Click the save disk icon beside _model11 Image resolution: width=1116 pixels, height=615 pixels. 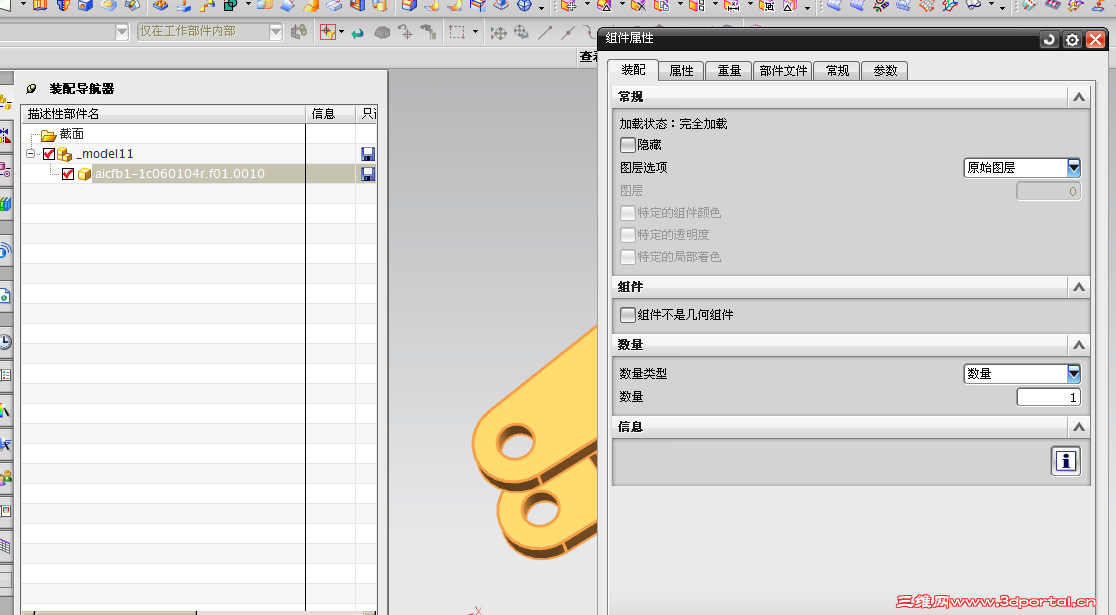367,153
